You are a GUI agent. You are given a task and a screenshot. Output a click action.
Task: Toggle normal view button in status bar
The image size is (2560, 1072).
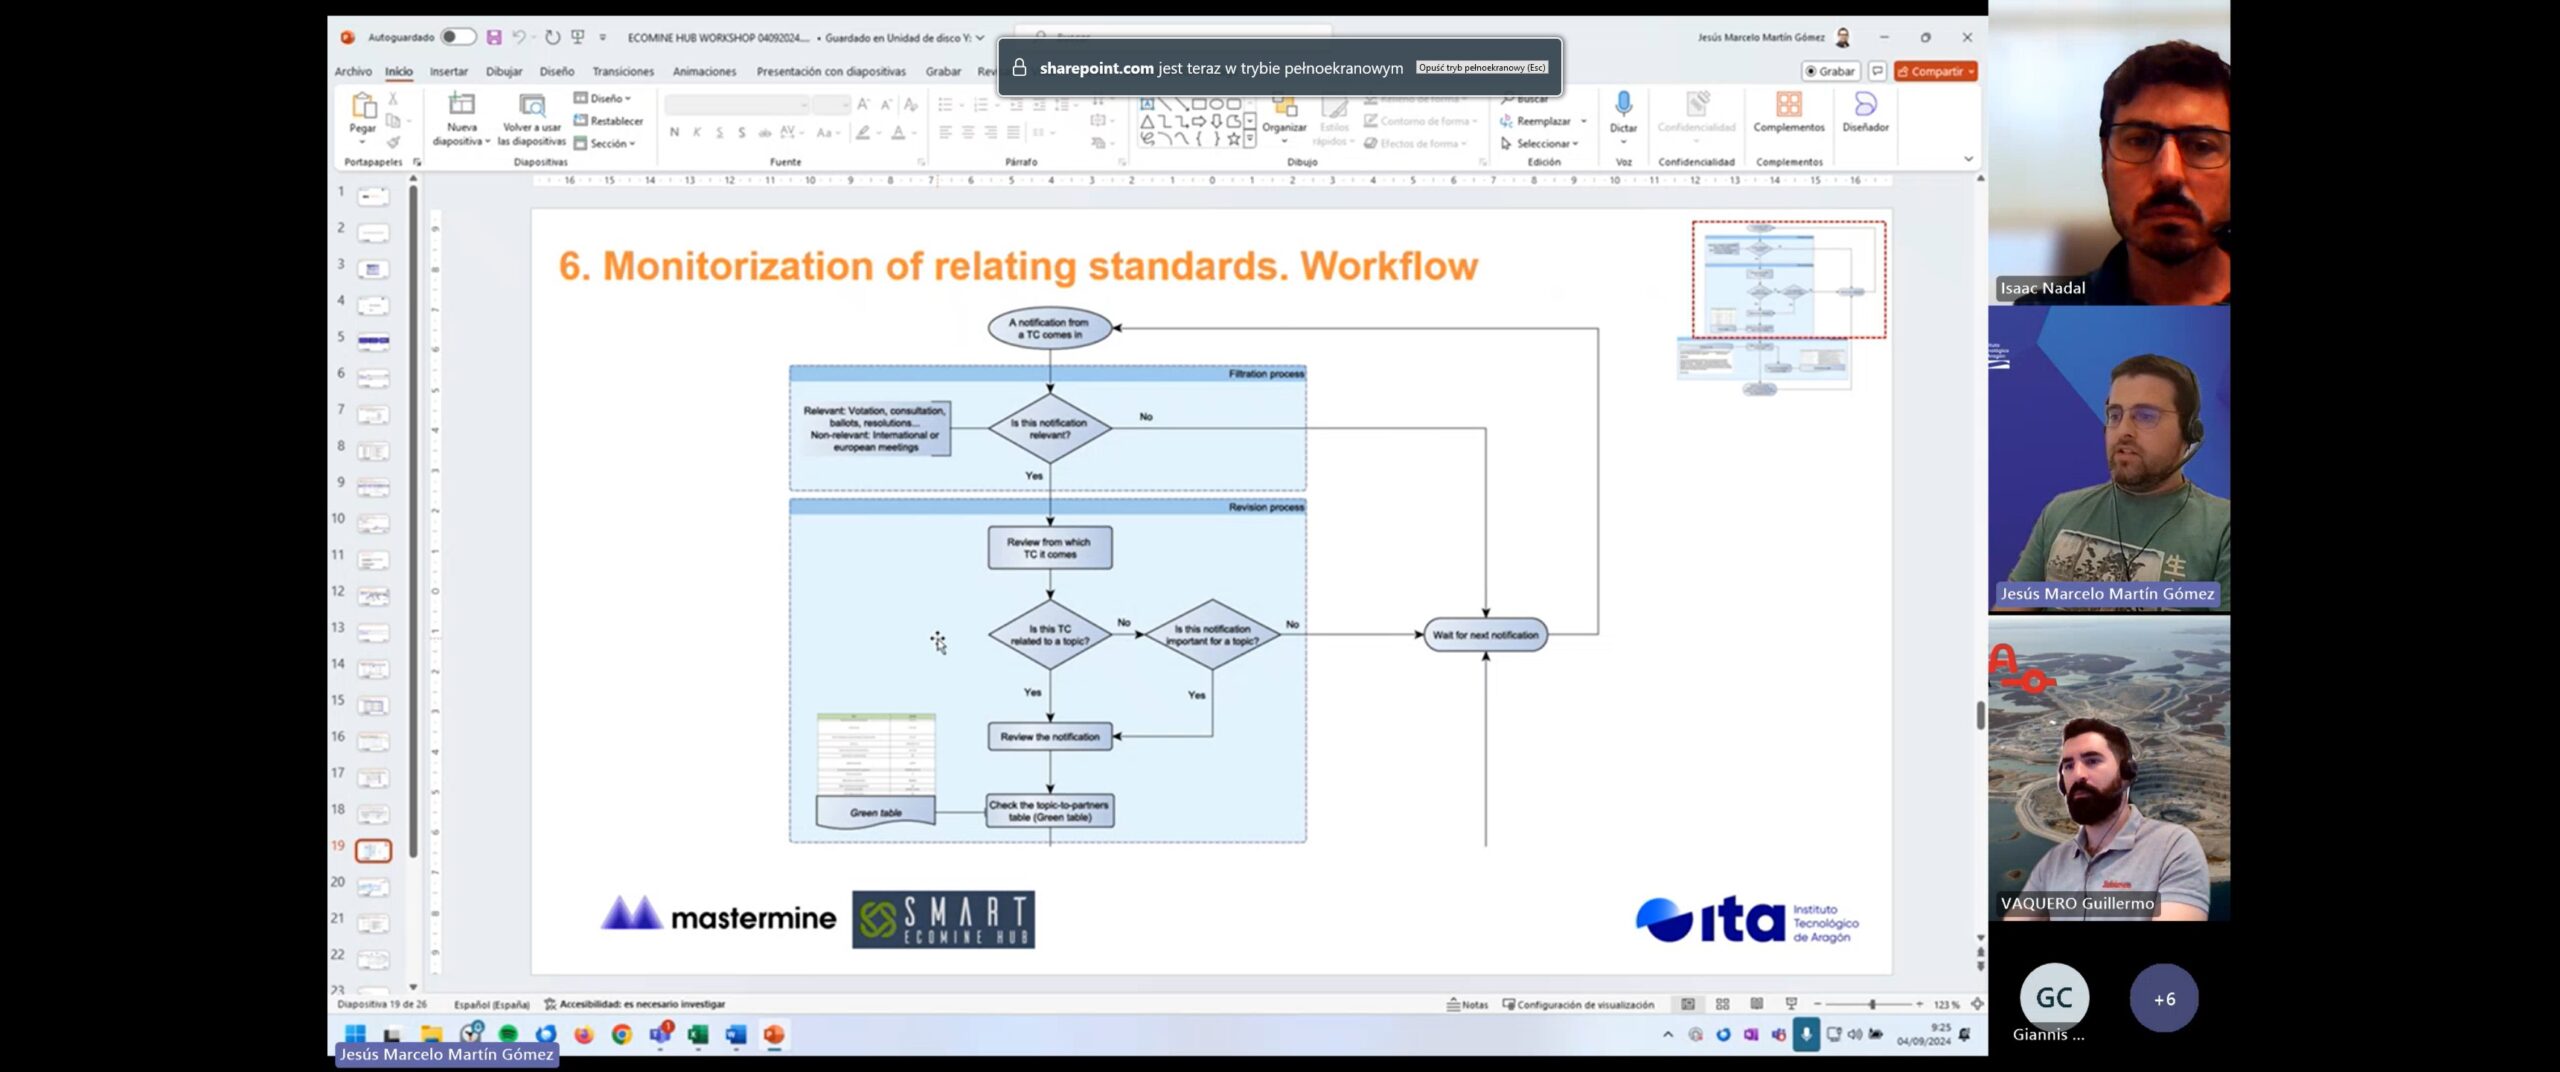tap(1688, 1004)
